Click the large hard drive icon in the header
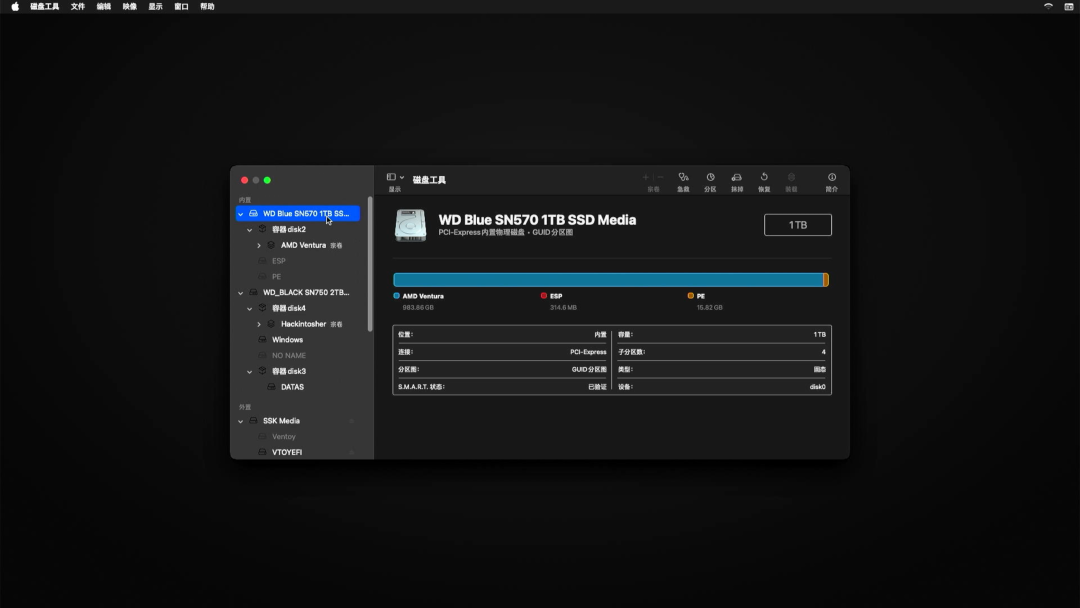This screenshot has height=608, width=1080. pyautogui.click(x=411, y=225)
